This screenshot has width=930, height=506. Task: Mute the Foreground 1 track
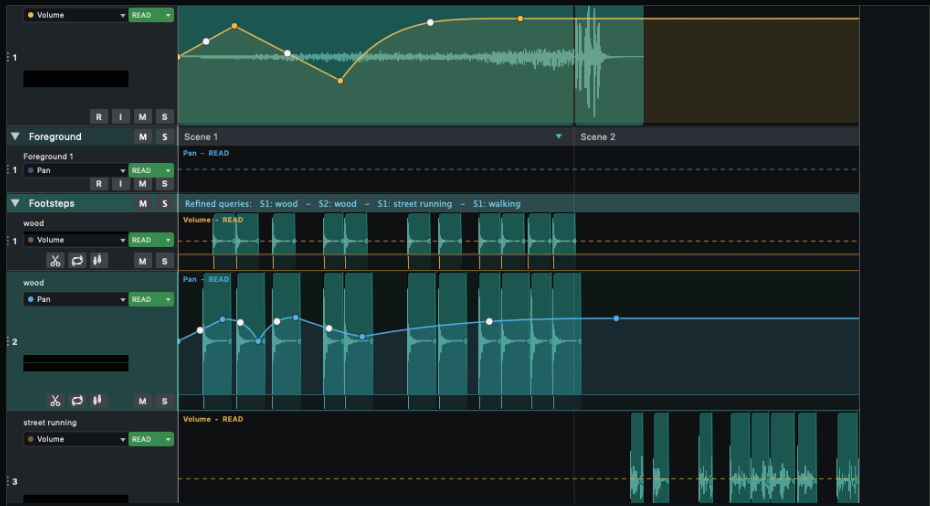tap(142, 184)
